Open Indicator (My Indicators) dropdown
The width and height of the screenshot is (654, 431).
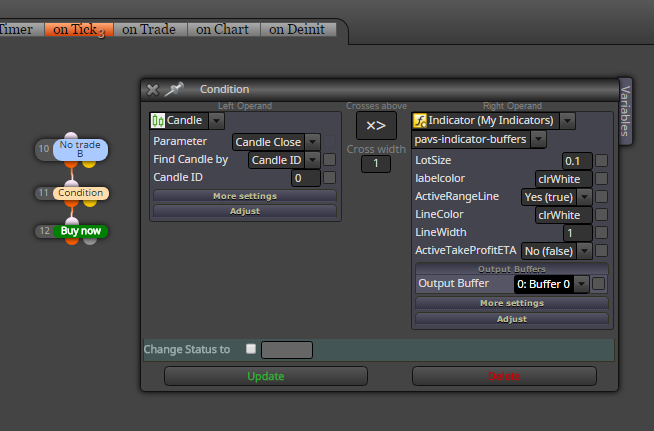click(567, 121)
